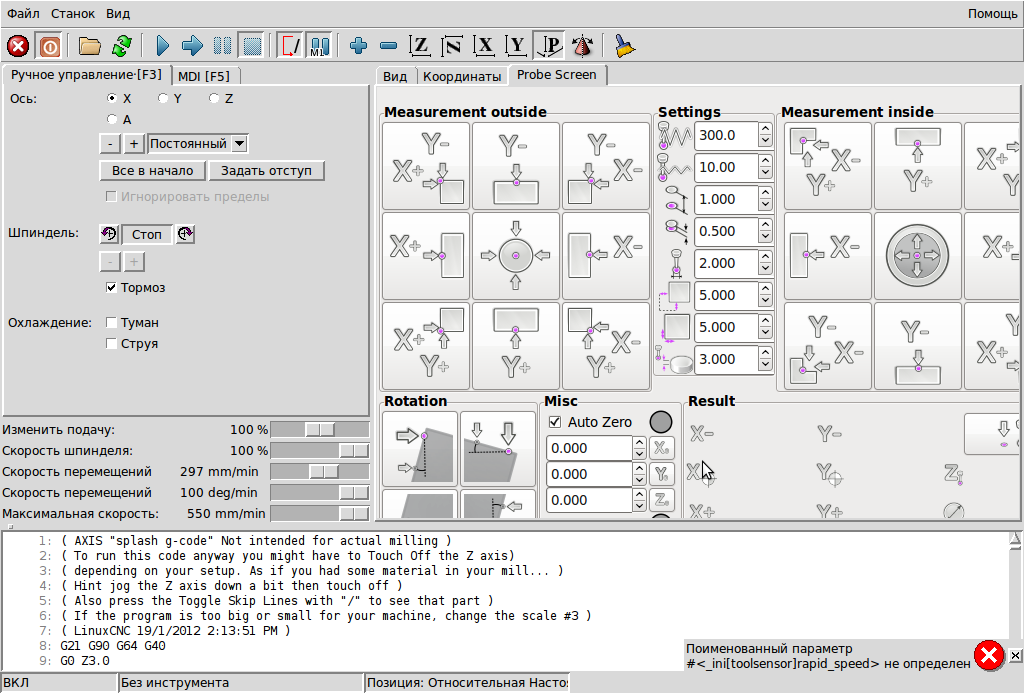Toggle skip lines with slash icon

[x=290, y=46]
